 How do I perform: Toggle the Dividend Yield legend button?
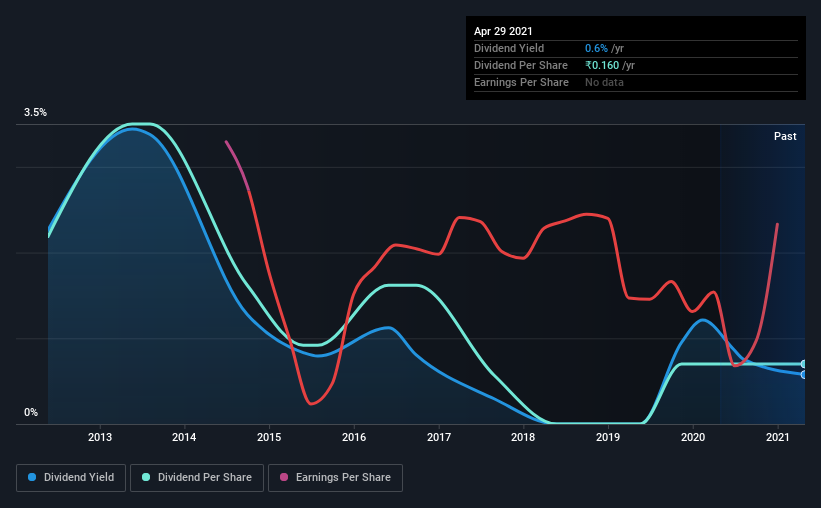click(71, 478)
